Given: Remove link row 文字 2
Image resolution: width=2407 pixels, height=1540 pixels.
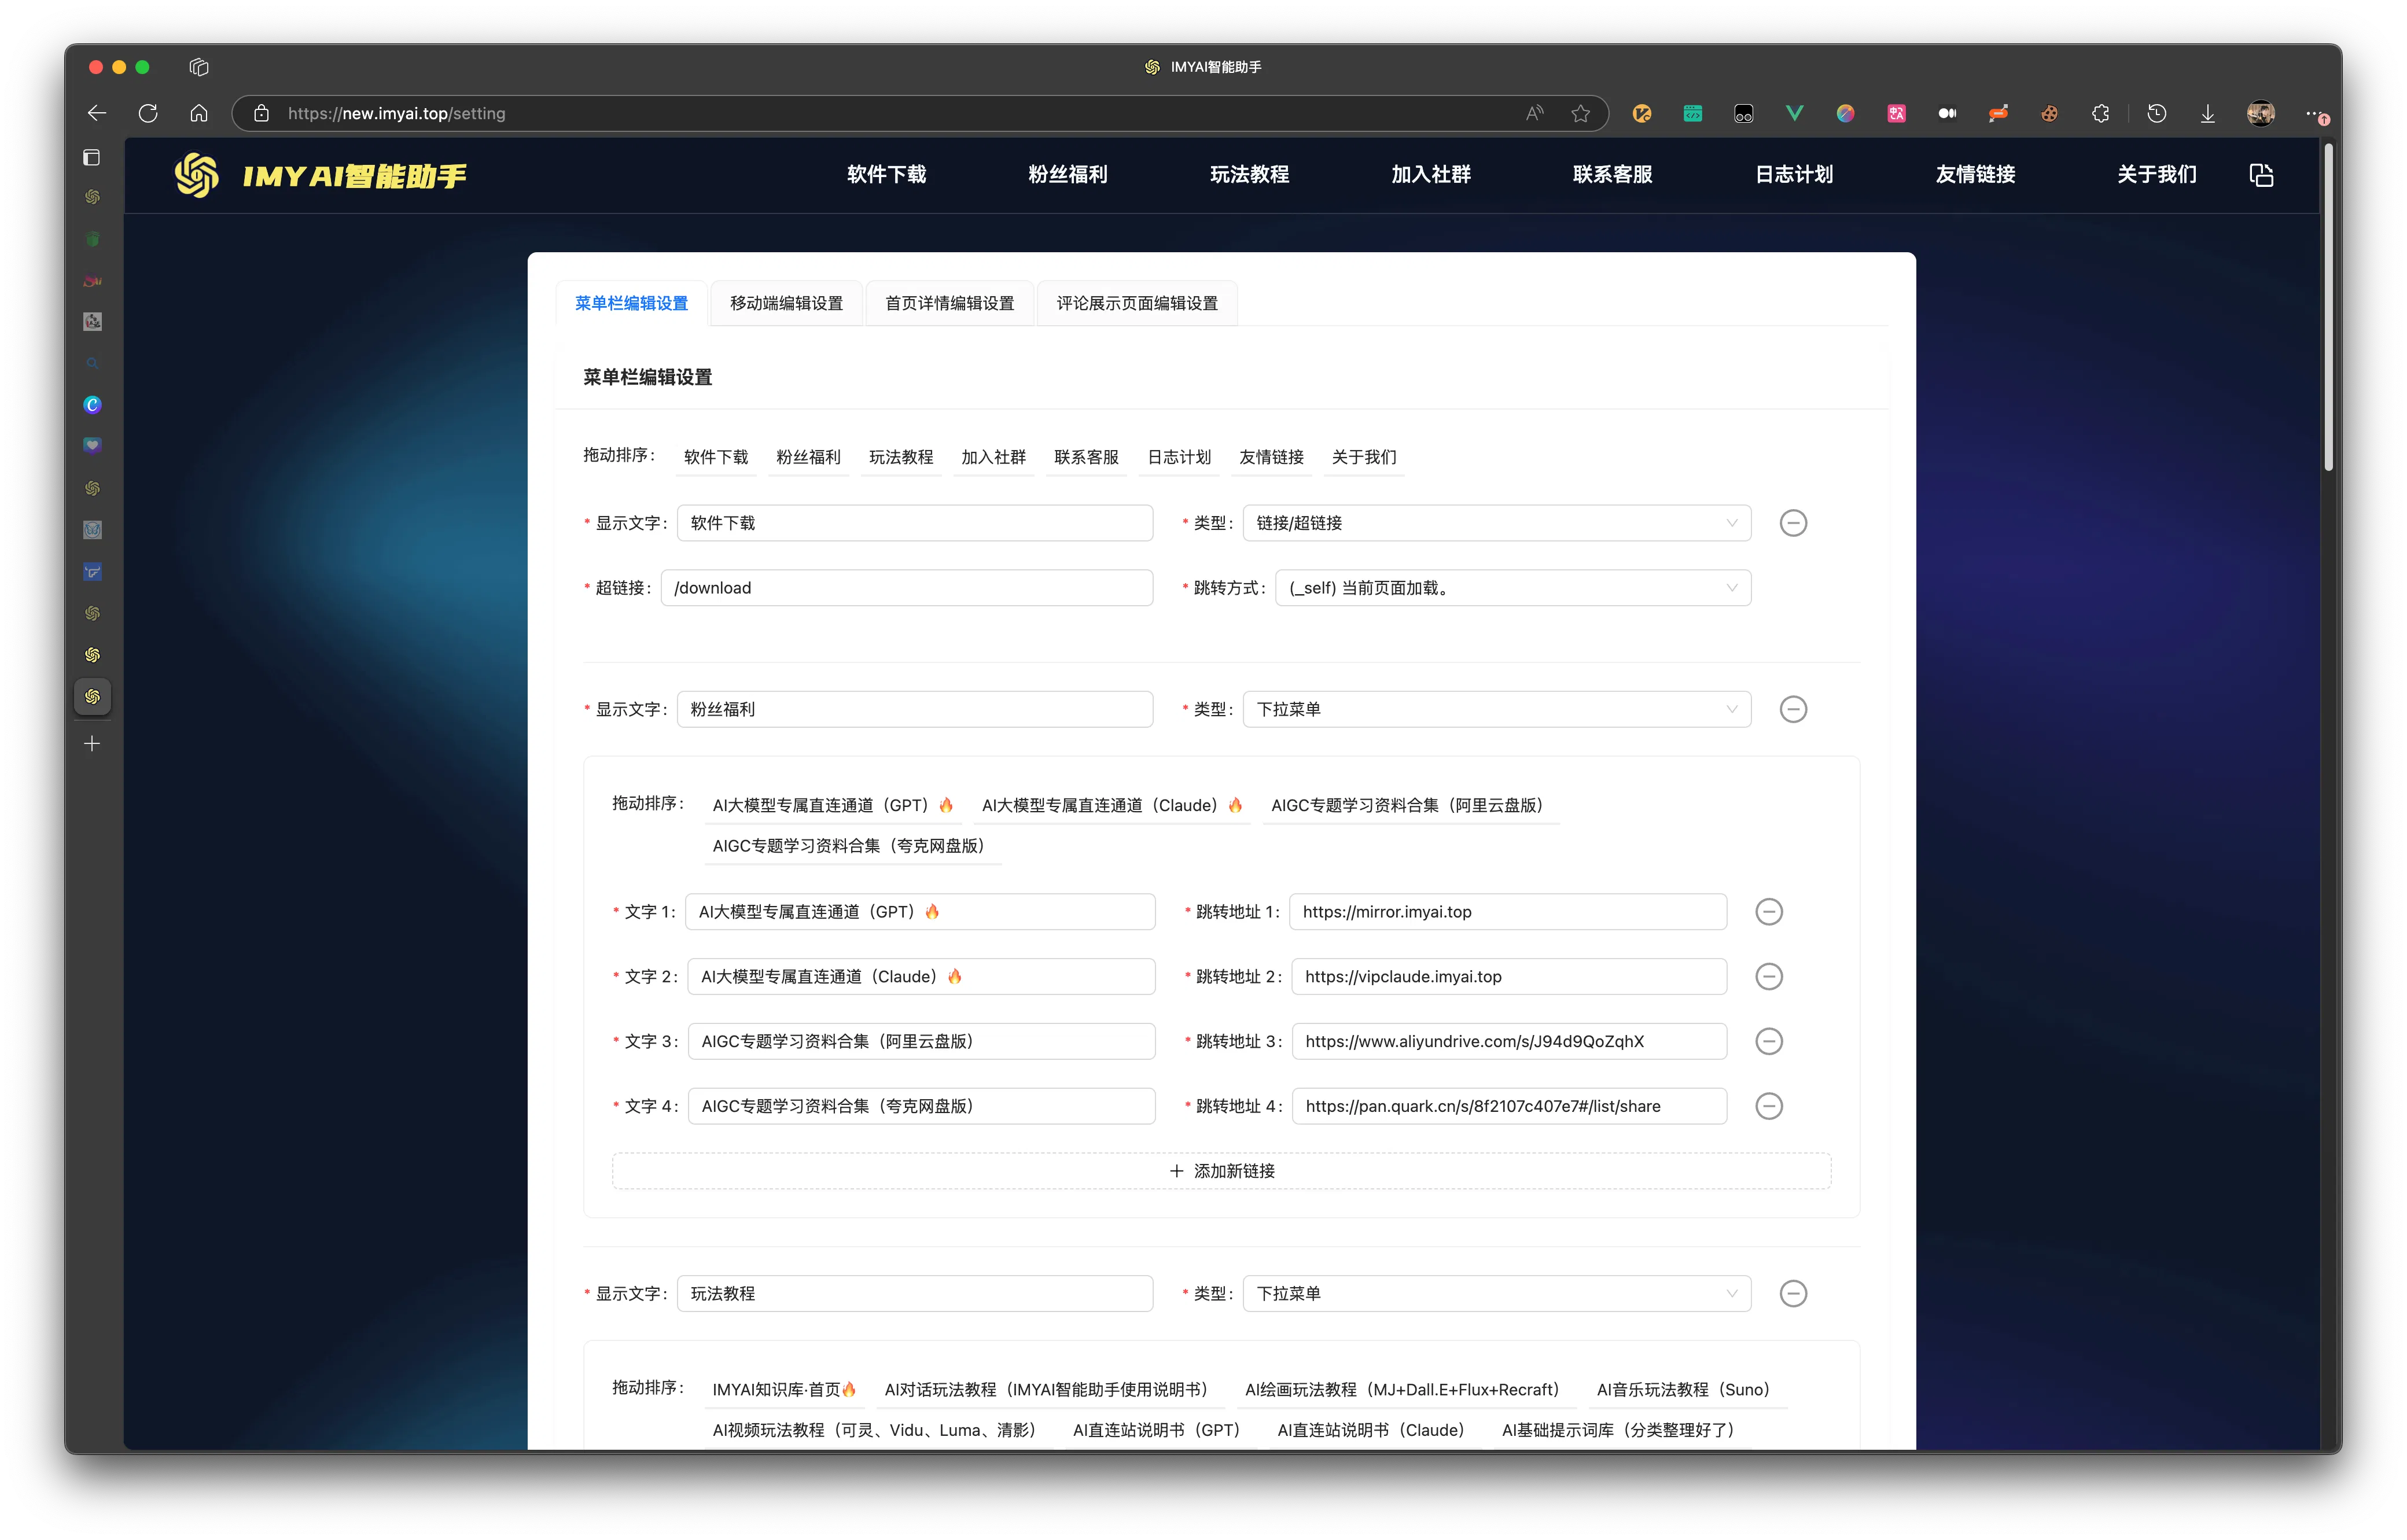Looking at the screenshot, I should [x=1769, y=976].
